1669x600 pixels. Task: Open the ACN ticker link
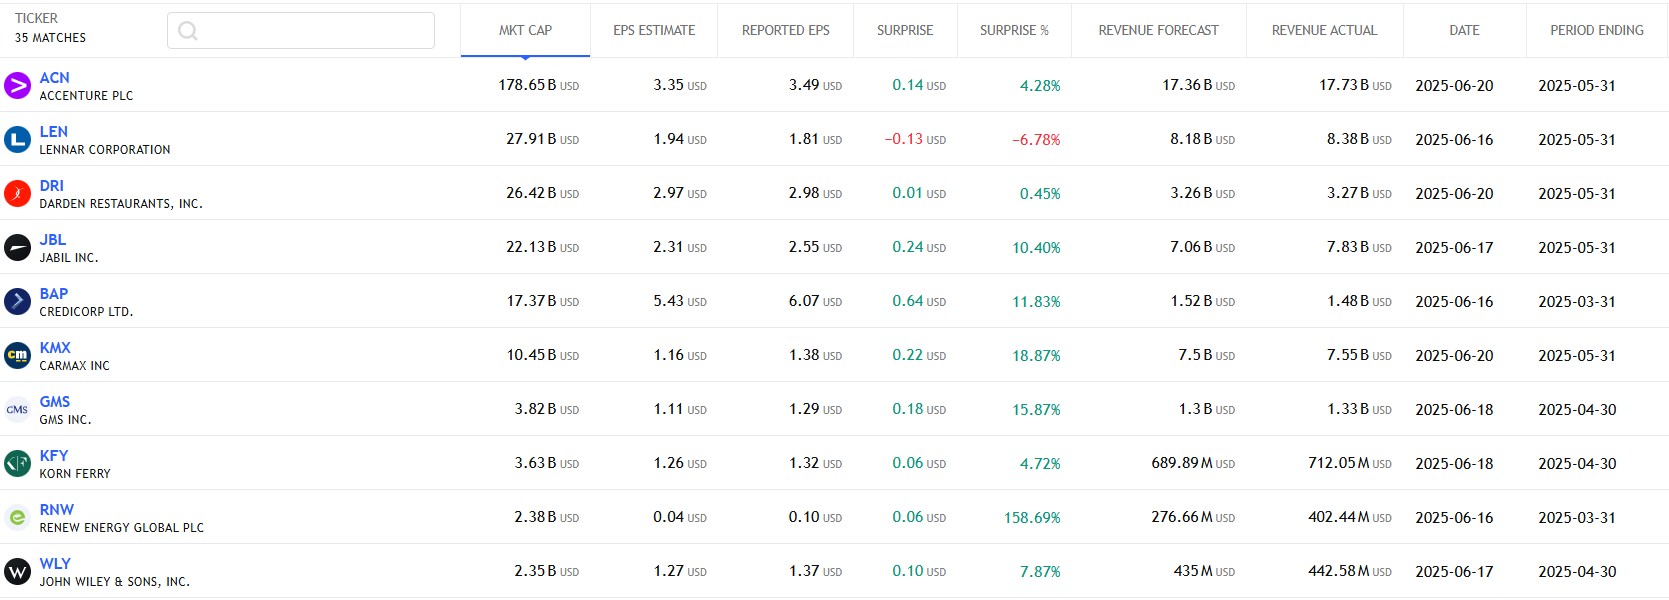pos(55,78)
